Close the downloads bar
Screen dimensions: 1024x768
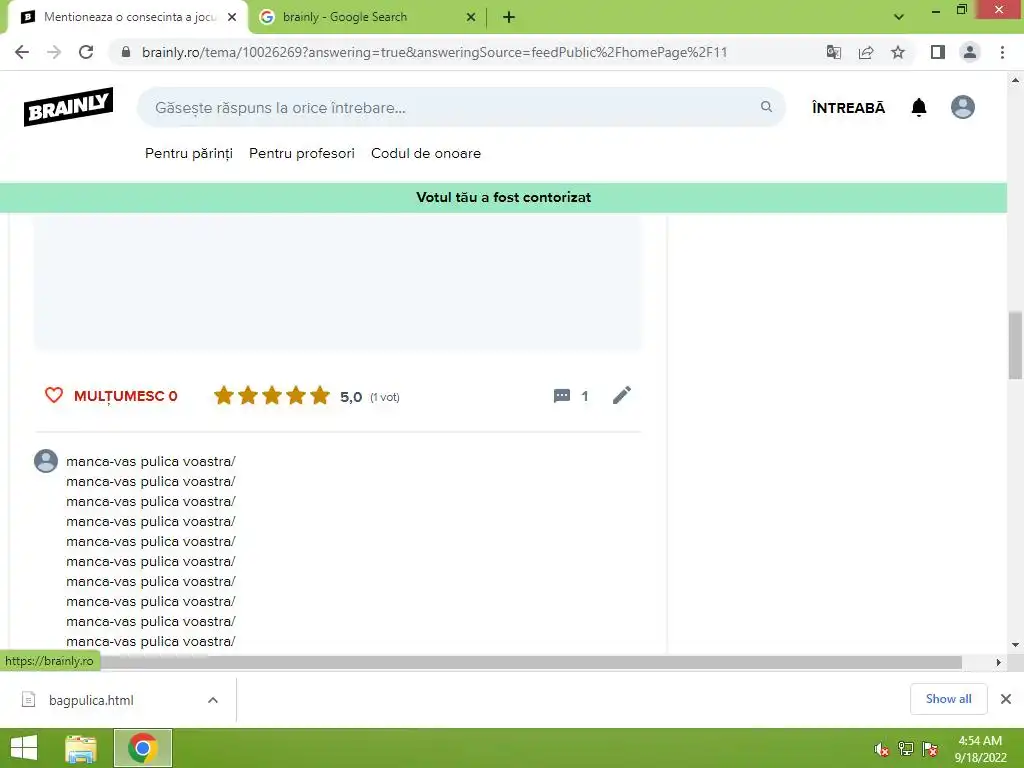click(1006, 699)
